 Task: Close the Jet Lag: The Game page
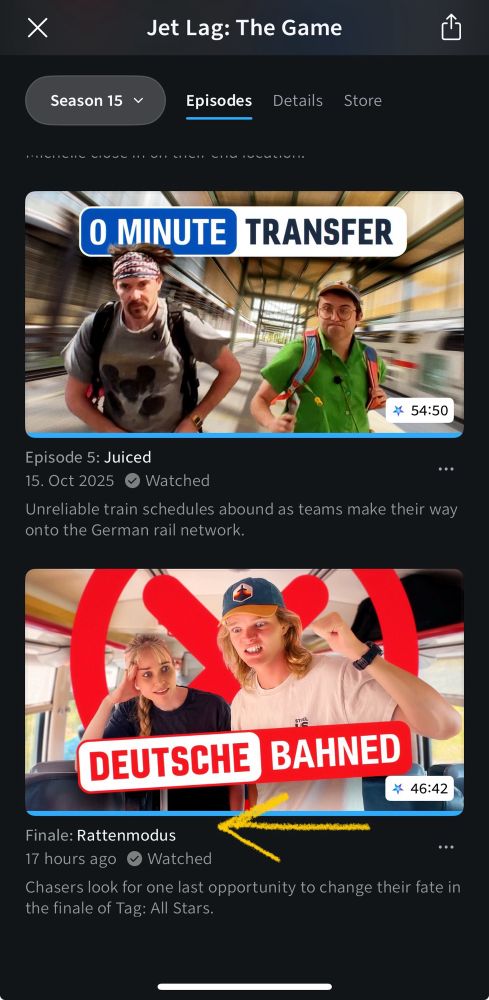pos(38,28)
